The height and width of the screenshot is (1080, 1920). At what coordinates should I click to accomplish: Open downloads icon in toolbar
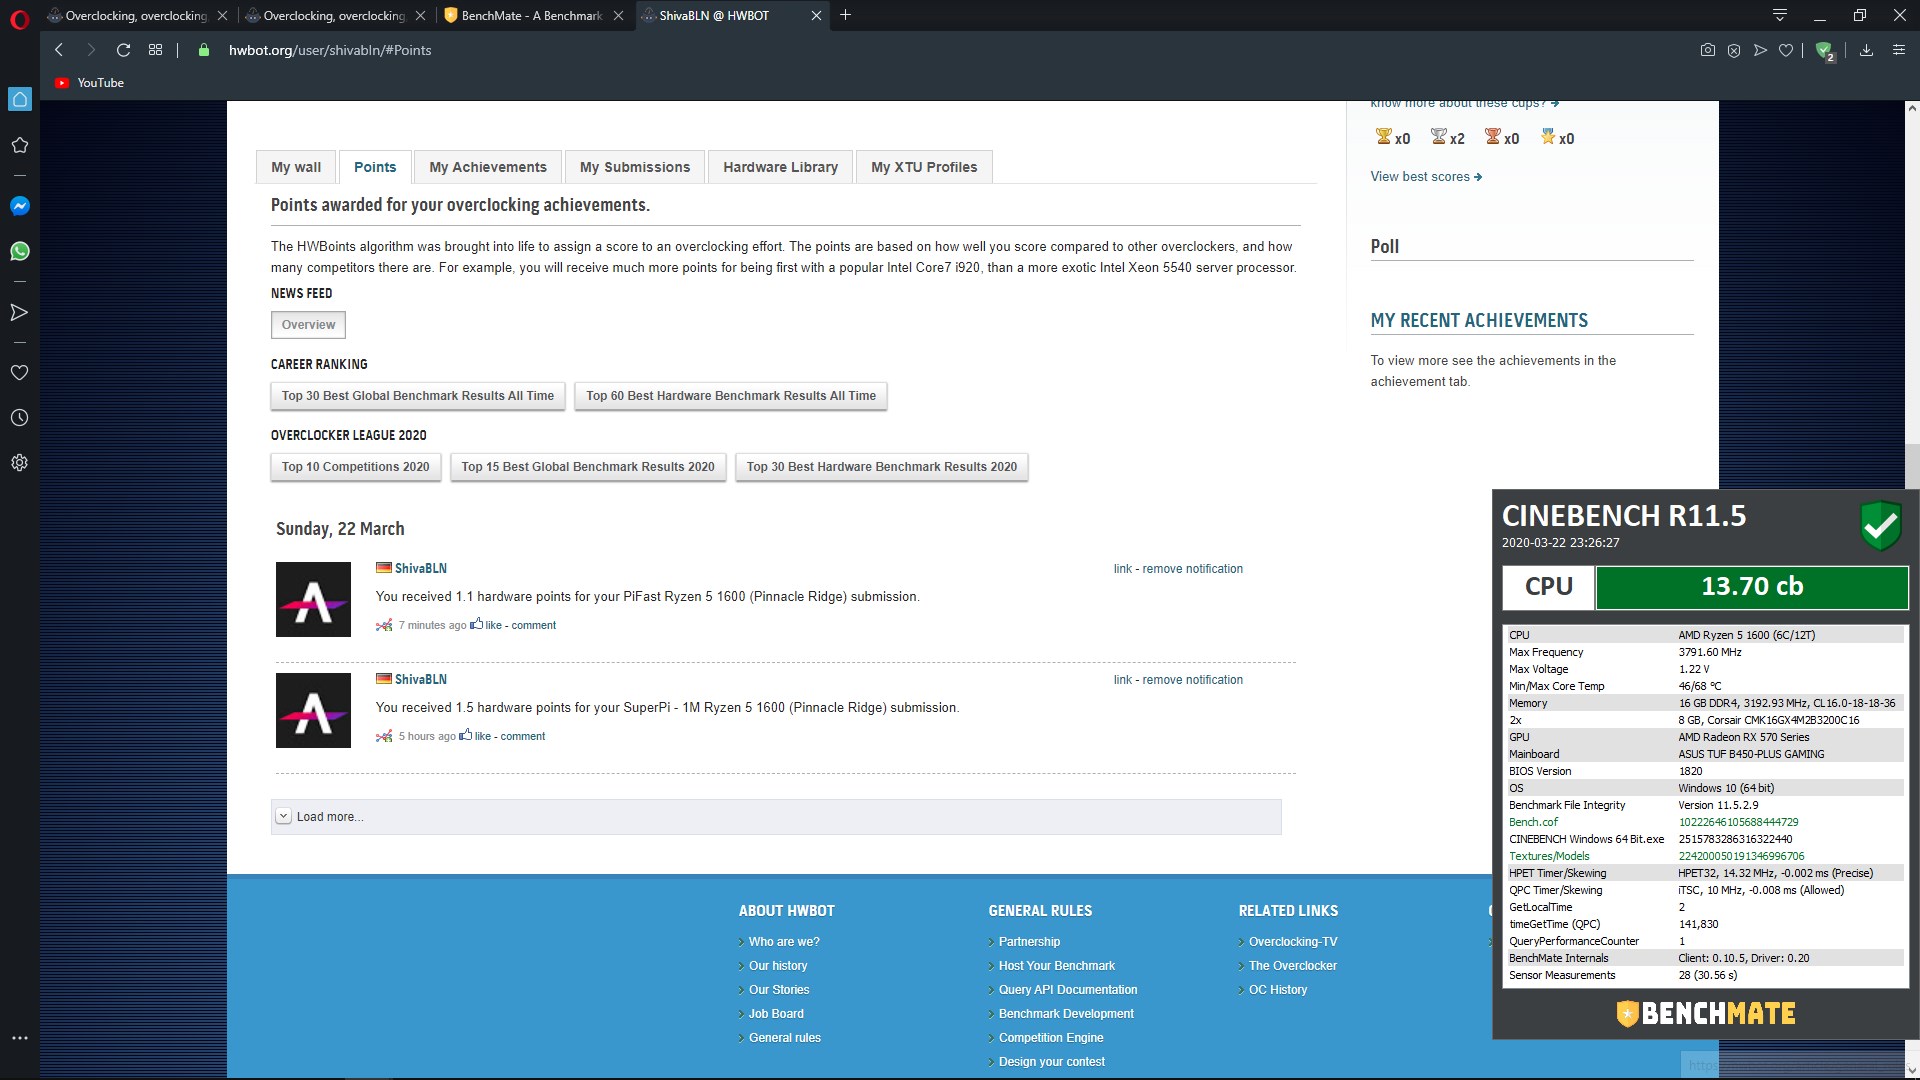[1866, 50]
